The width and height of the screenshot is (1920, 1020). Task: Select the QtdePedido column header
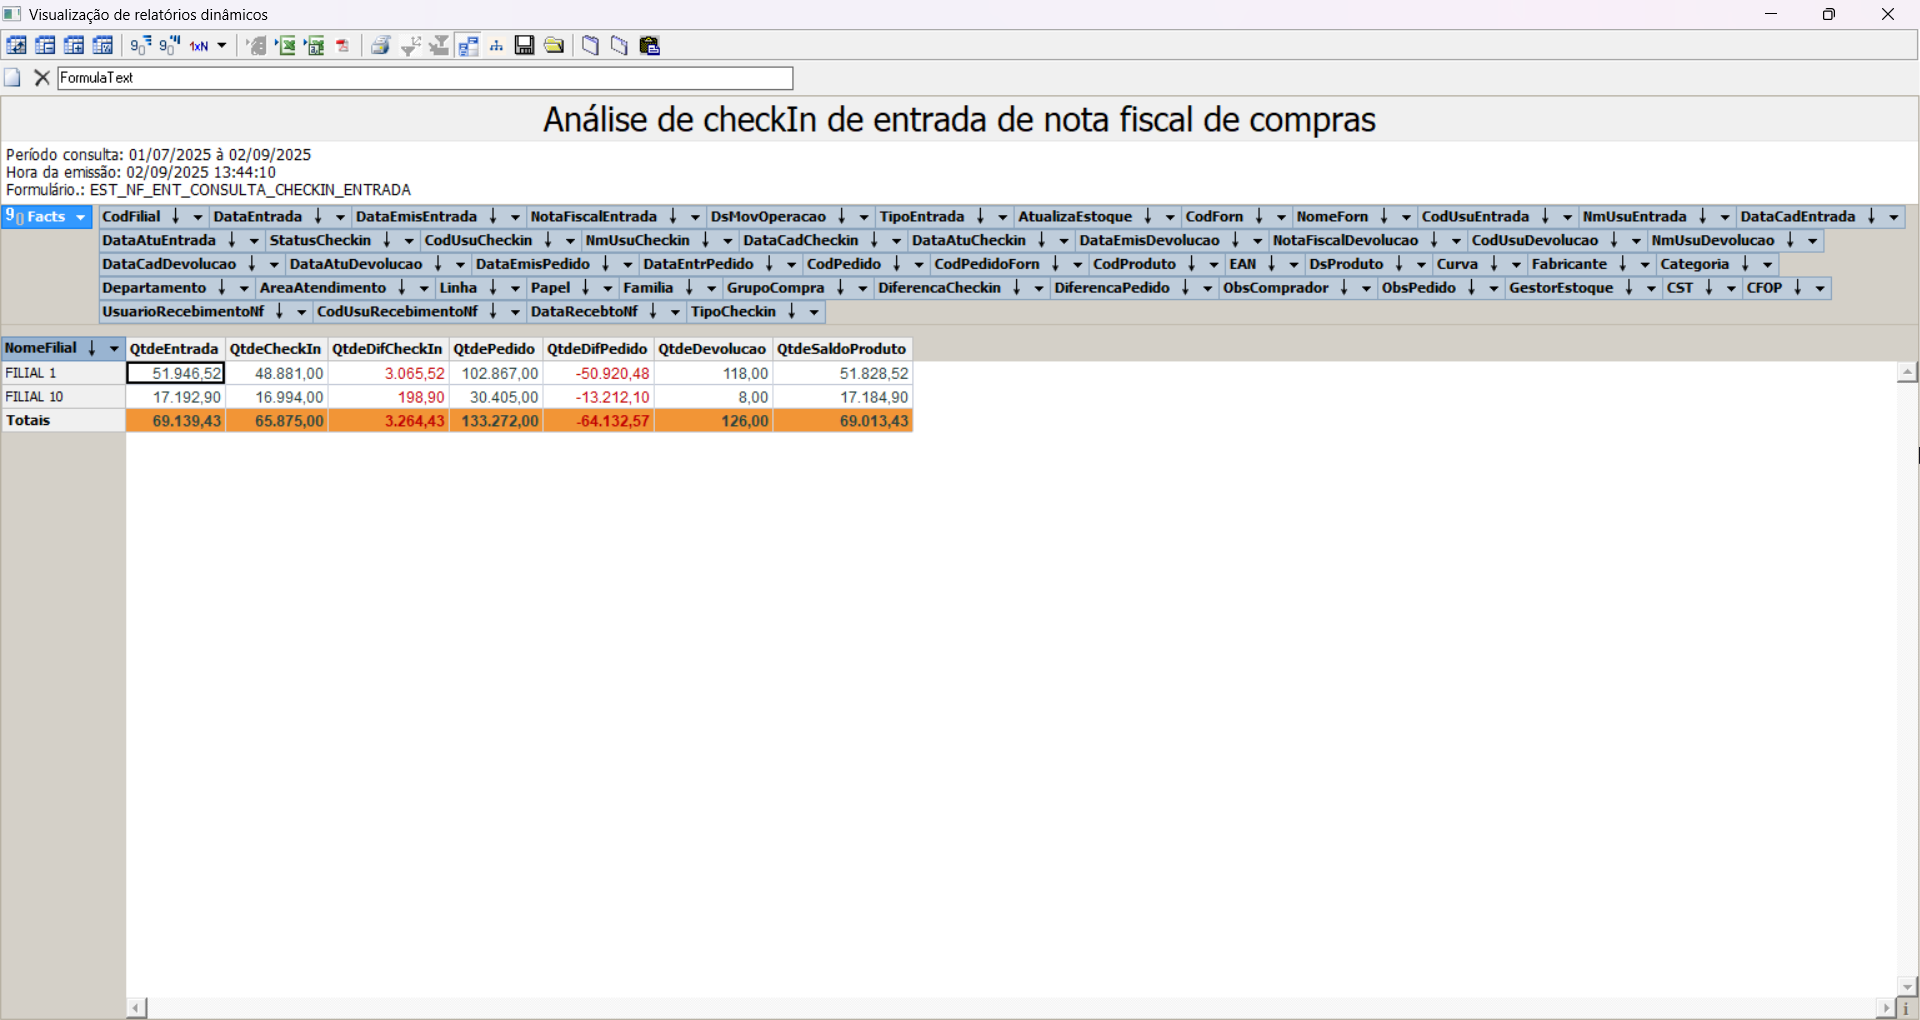(495, 349)
